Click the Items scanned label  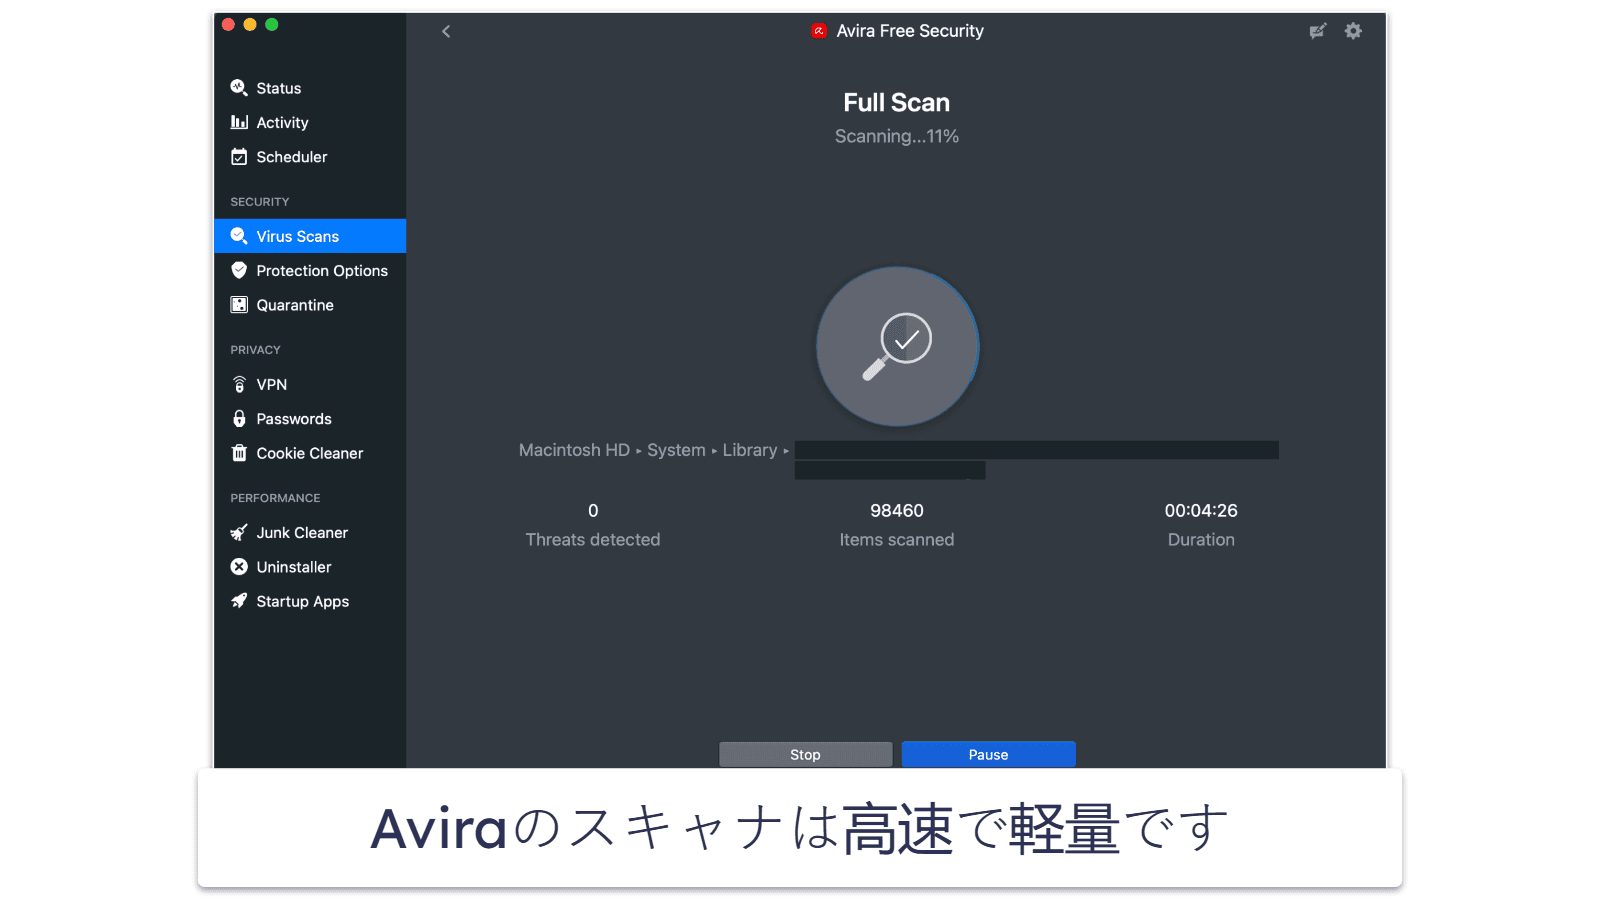click(897, 540)
